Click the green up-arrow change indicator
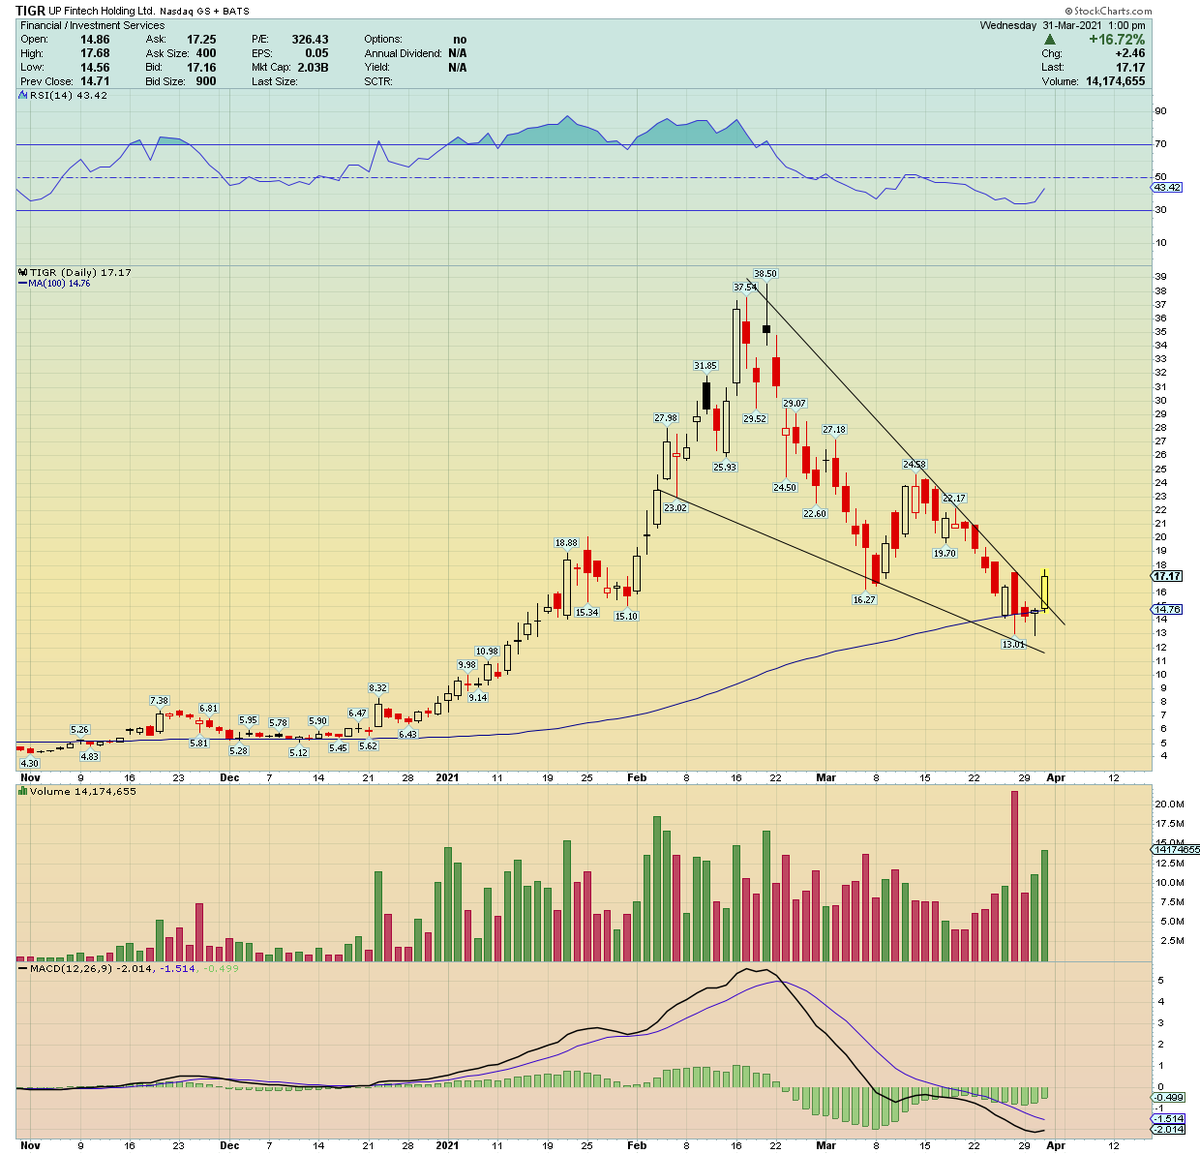 coord(1049,40)
